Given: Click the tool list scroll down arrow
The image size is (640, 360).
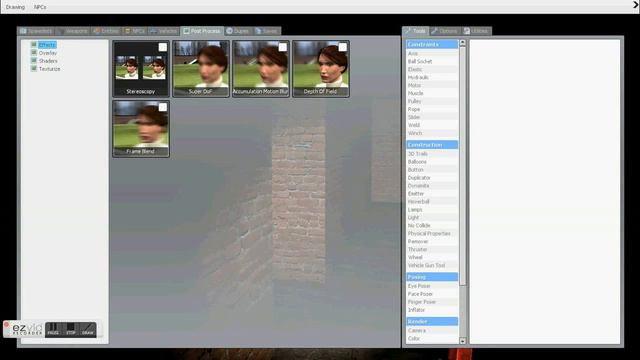Looking at the screenshot, I should pyautogui.click(x=462, y=341).
